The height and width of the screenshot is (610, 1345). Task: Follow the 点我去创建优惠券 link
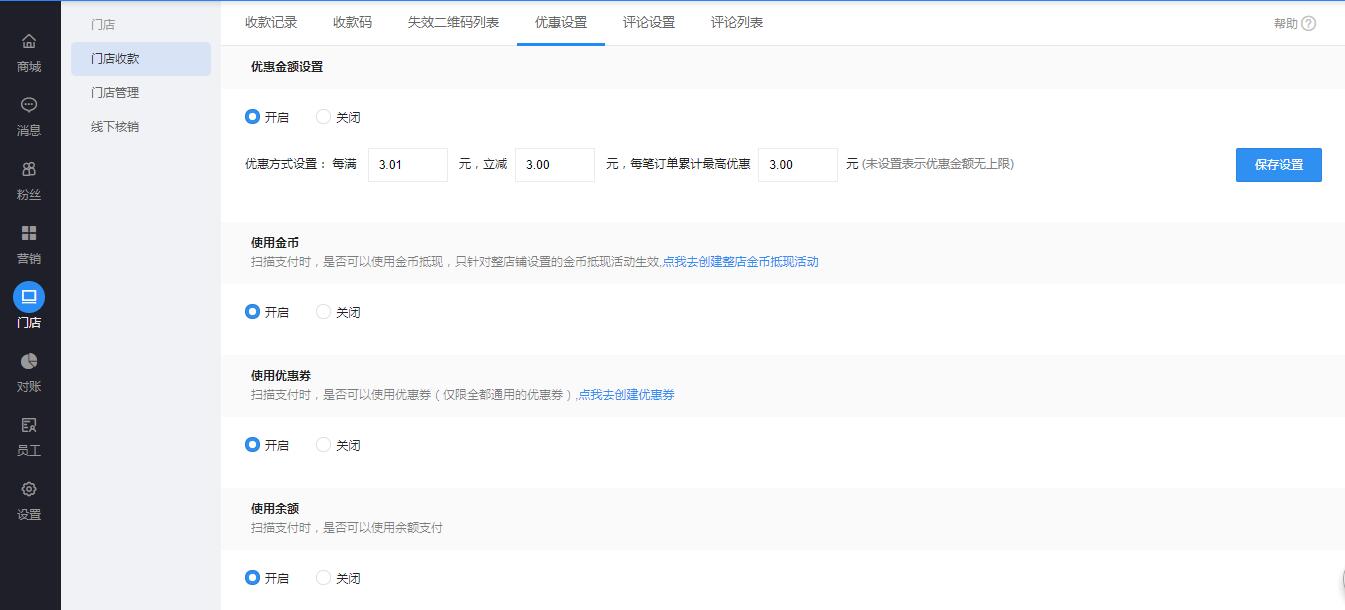point(627,395)
